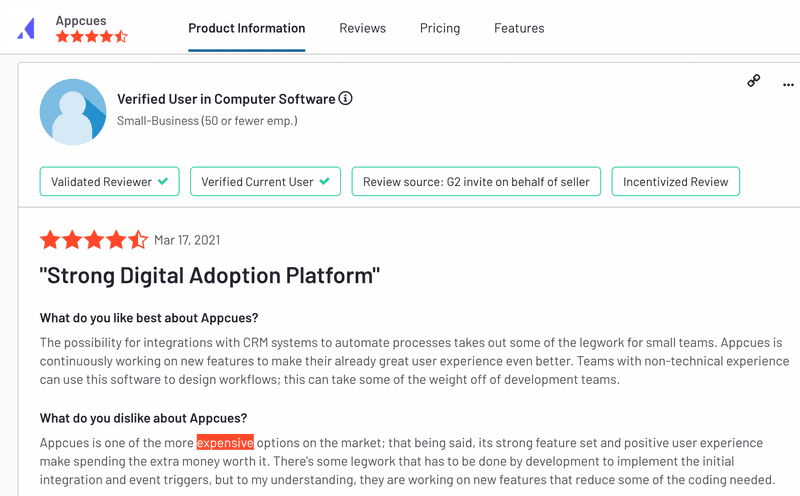Click Small-Business (50 or fewer emp.) text
Viewport: 800px width, 496px height.
(207, 121)
